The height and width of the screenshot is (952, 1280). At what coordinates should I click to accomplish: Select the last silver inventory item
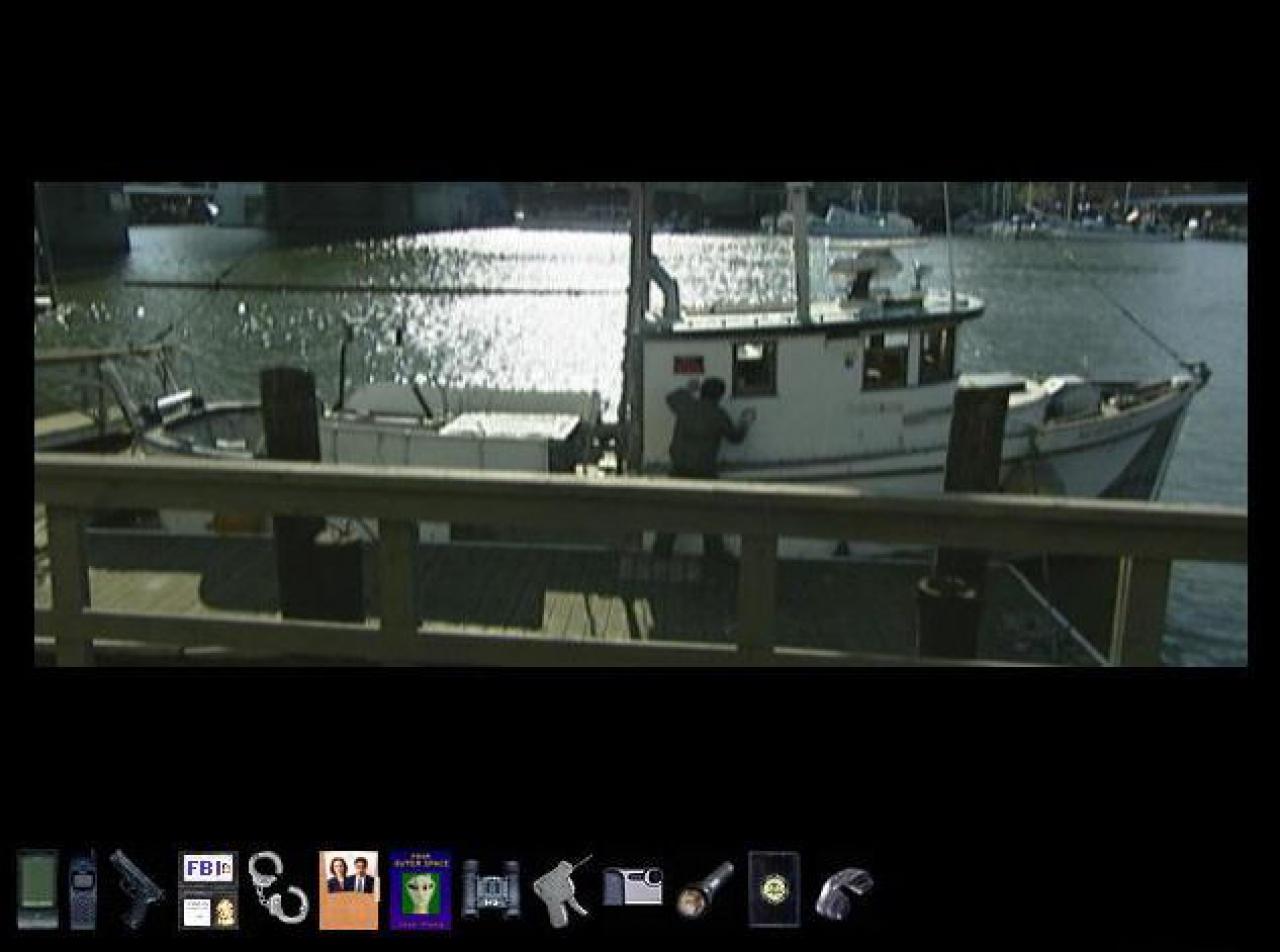(x=844, y=892)
